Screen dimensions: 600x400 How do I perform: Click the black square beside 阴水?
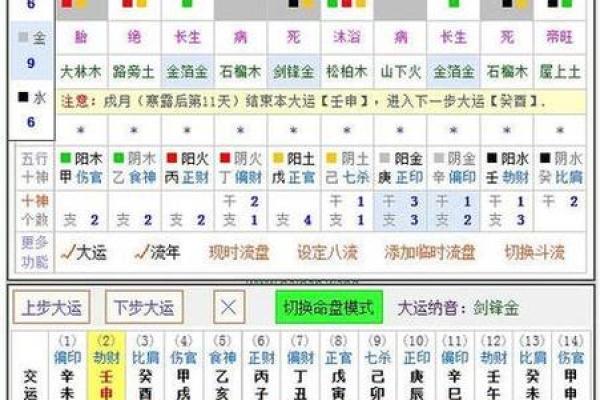pyautogui.click(x=545, y=158)
